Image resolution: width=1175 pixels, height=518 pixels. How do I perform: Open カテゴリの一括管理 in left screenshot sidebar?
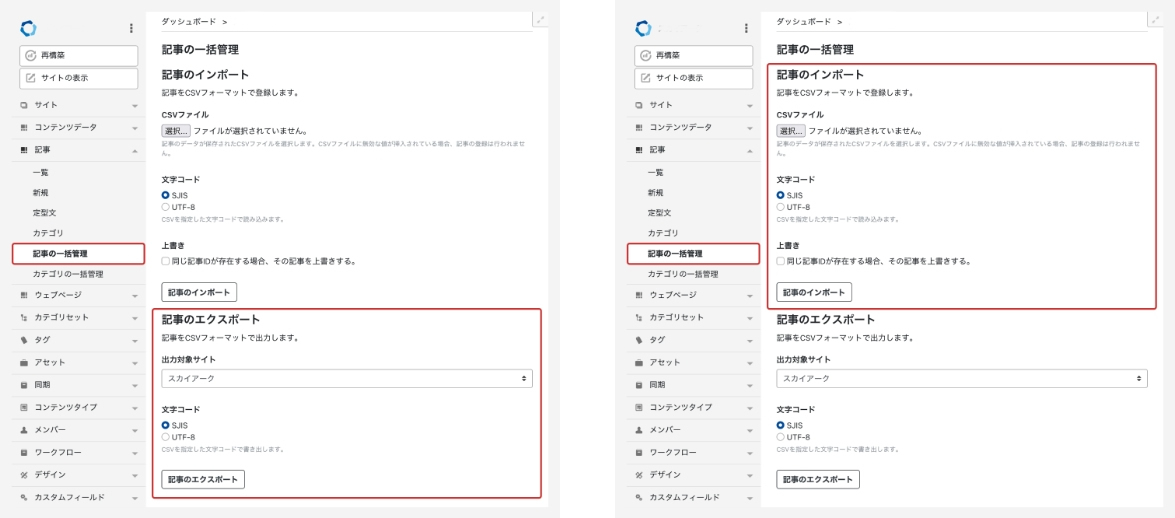point(67,274)
